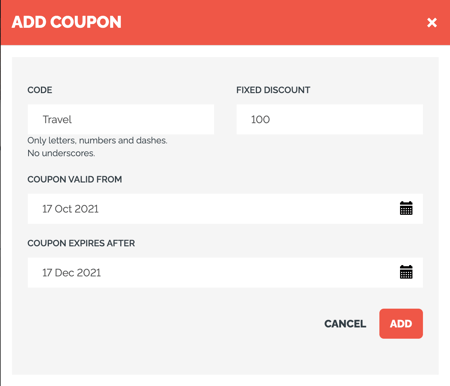Confirm with the red Add button
The image size is (450, 386).
[401, 324]
